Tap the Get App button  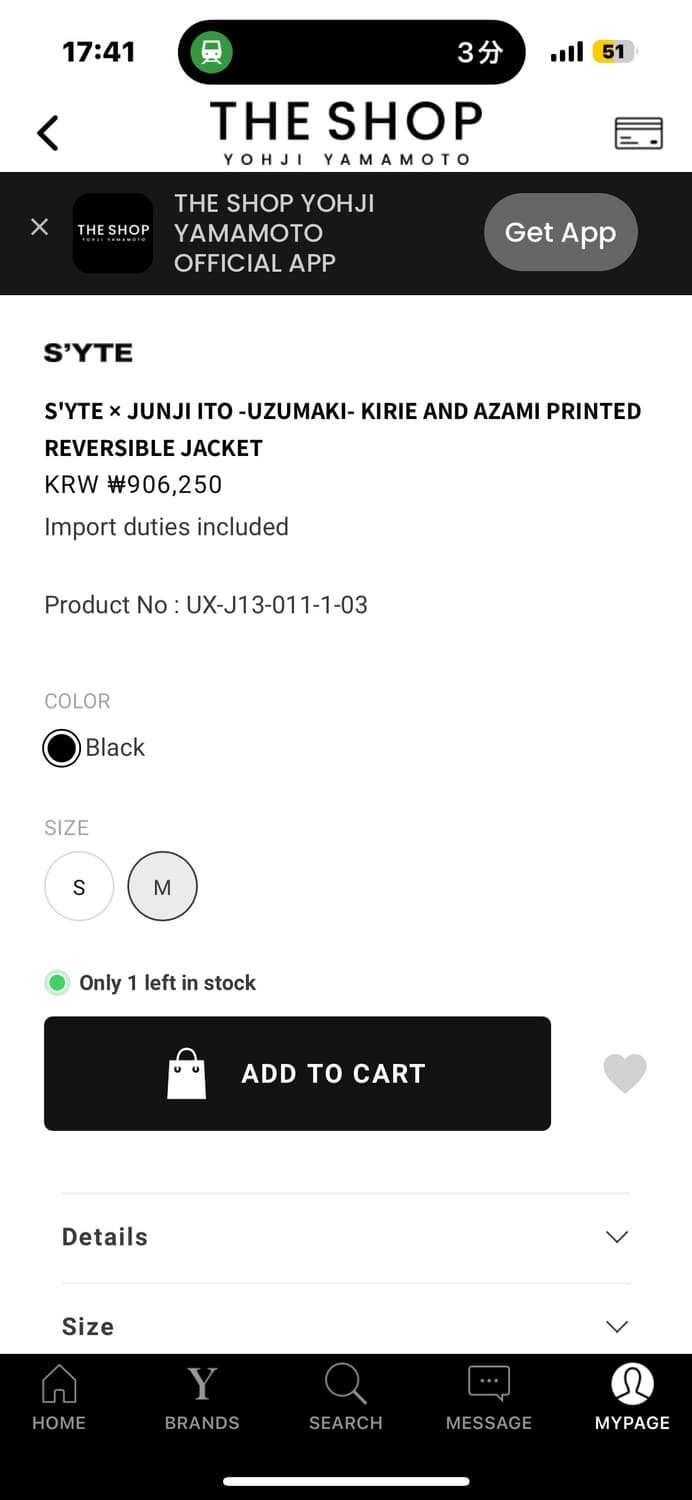coord(560,233)
